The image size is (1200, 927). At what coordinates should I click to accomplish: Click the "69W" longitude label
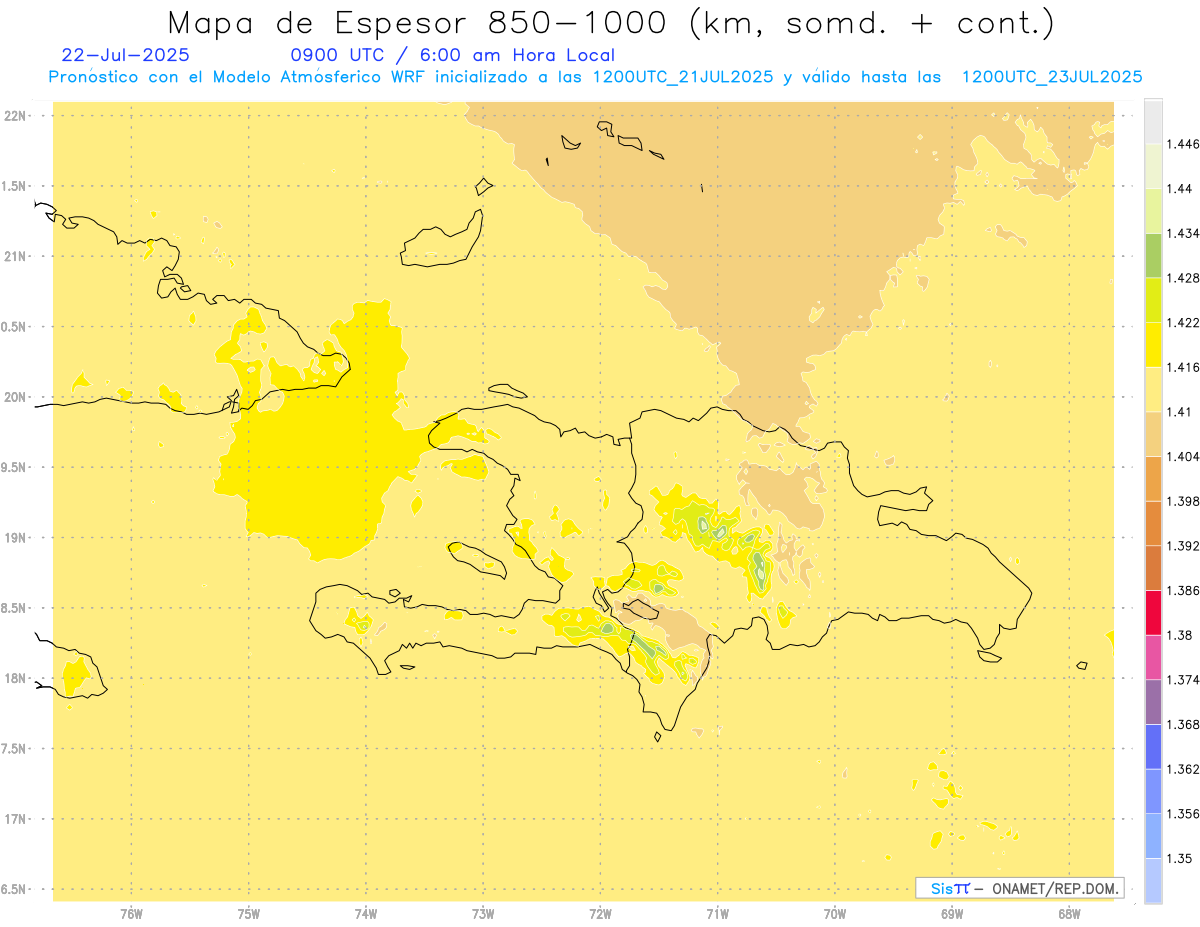[952, 913]
